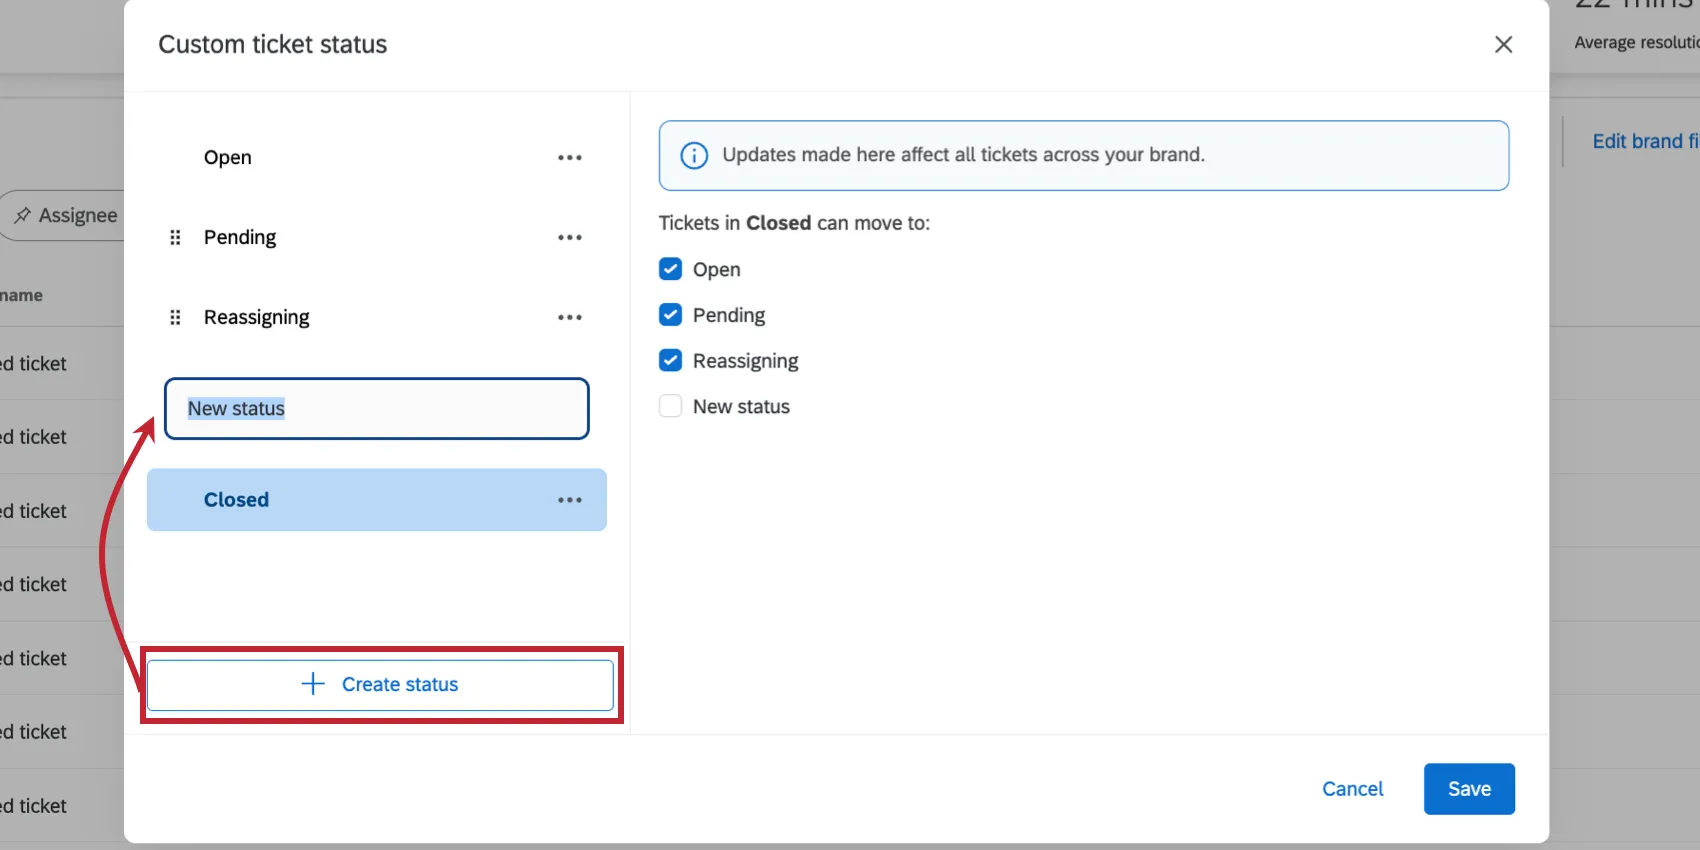
Task: Click the info icon in the brand notice
Action: coord(694,155)
